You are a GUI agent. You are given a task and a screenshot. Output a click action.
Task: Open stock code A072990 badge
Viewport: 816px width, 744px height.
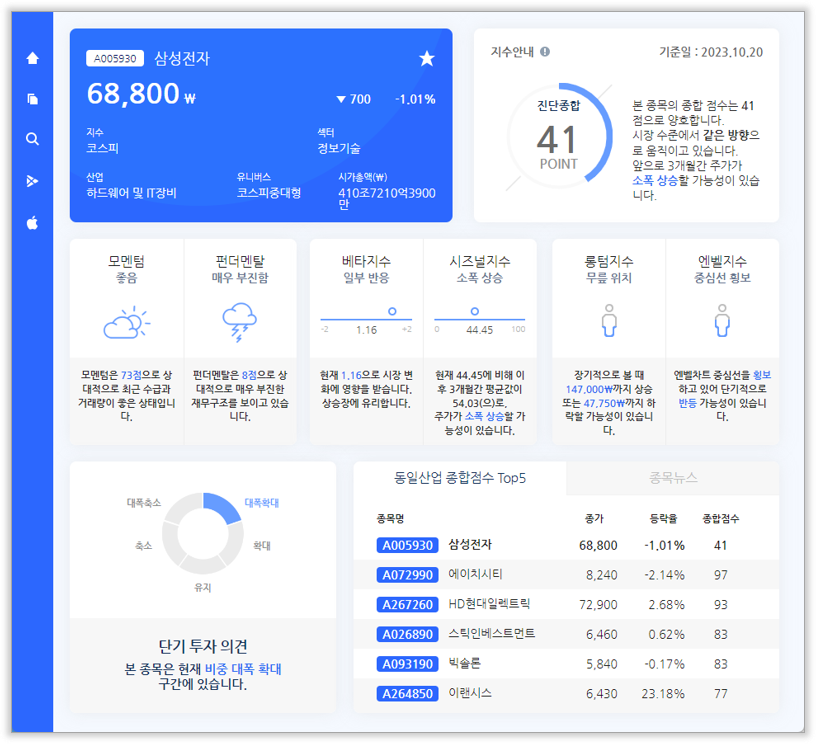407,575
